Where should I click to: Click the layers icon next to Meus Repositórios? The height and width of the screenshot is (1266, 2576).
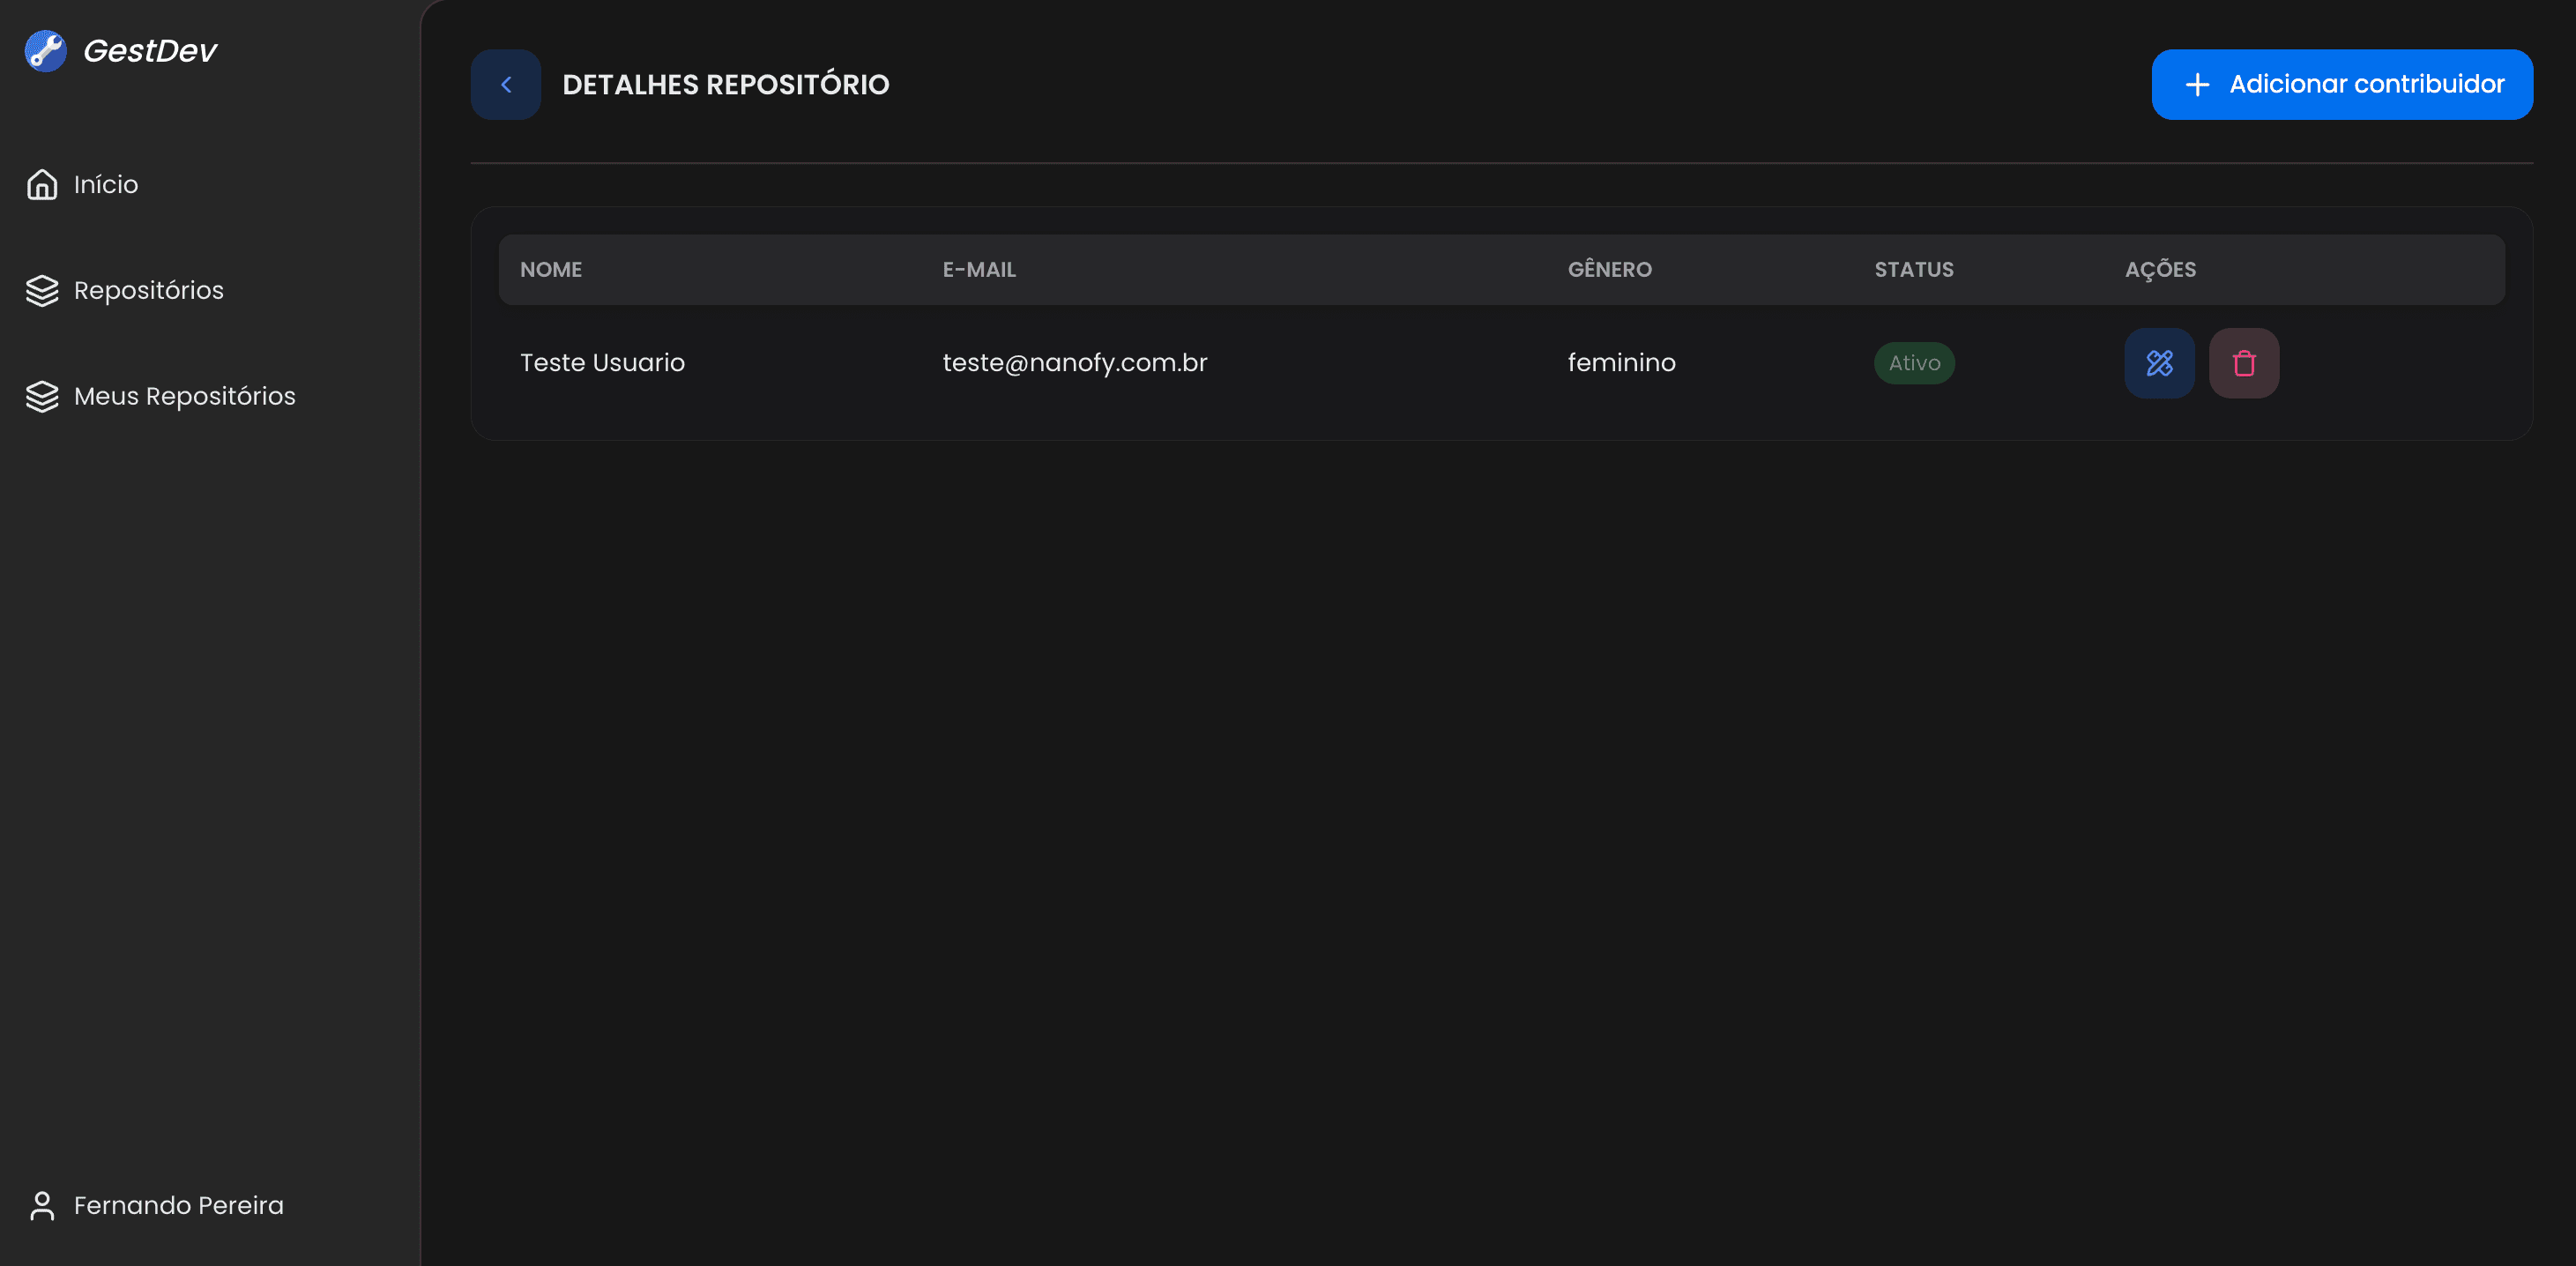point(42,396)
